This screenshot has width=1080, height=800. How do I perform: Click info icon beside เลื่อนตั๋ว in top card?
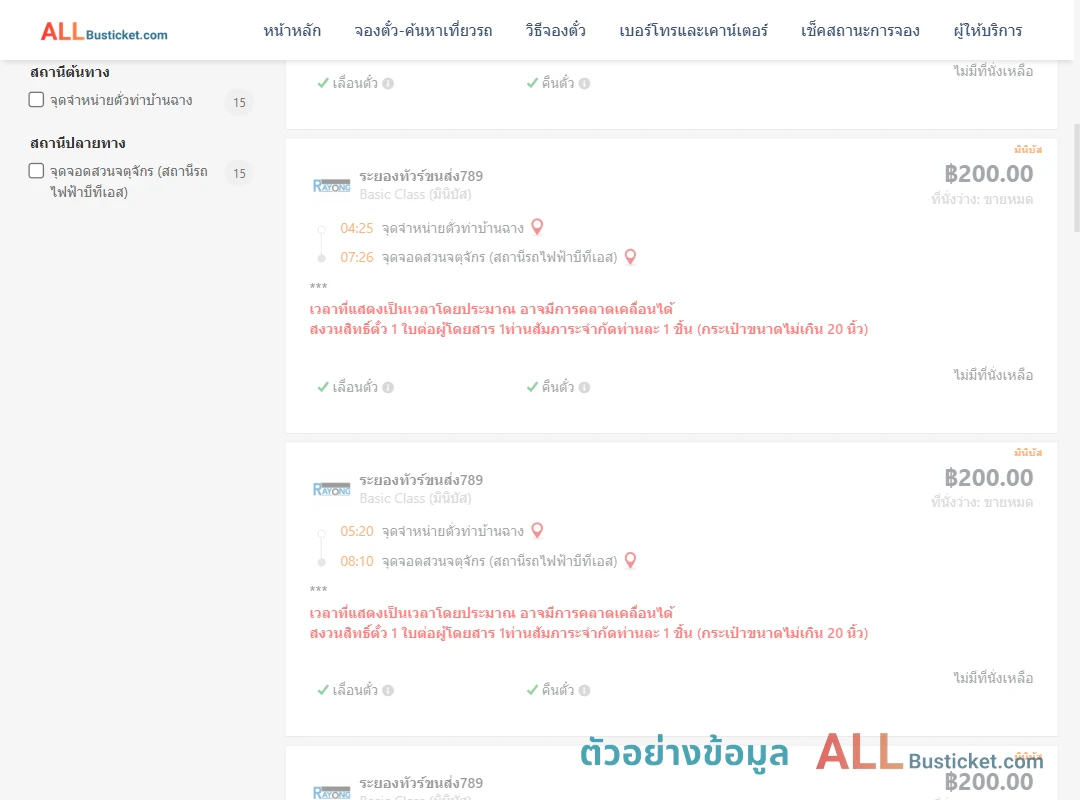388,83
